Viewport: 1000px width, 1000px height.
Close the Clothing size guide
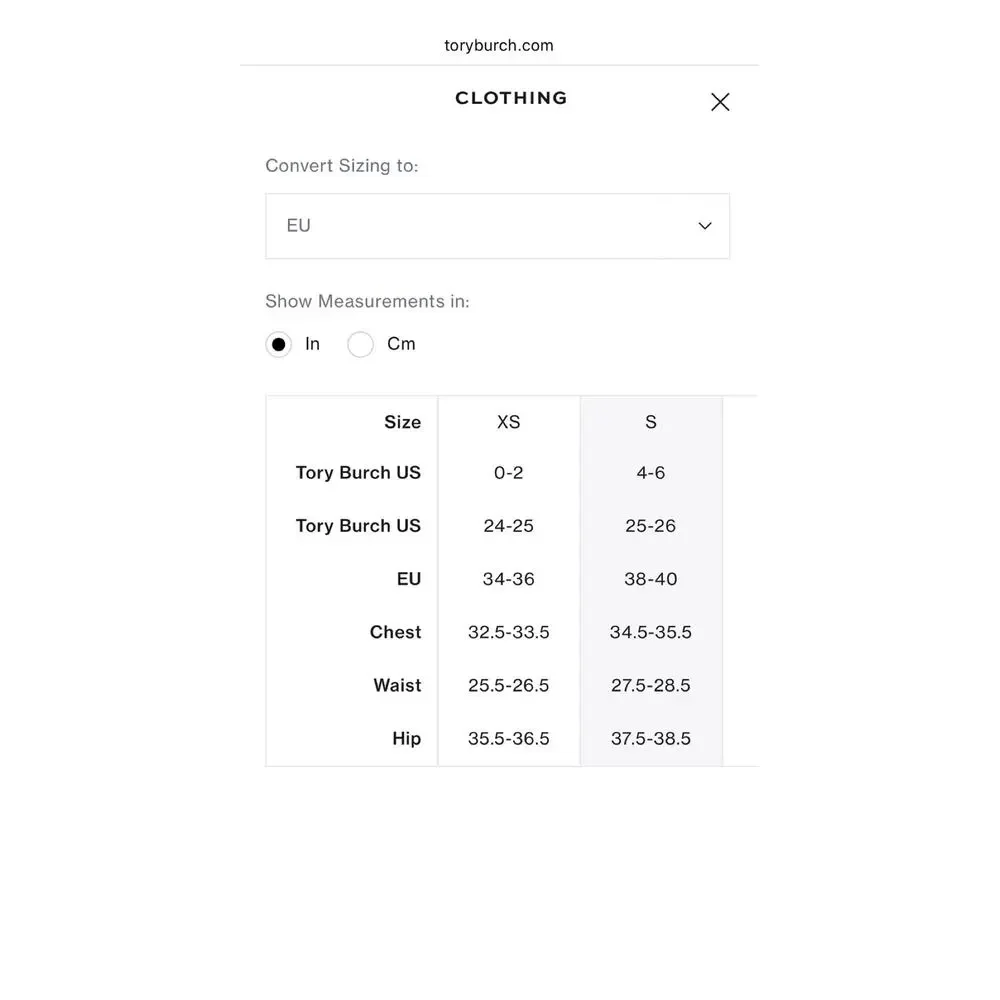click(x=720, y=102)
